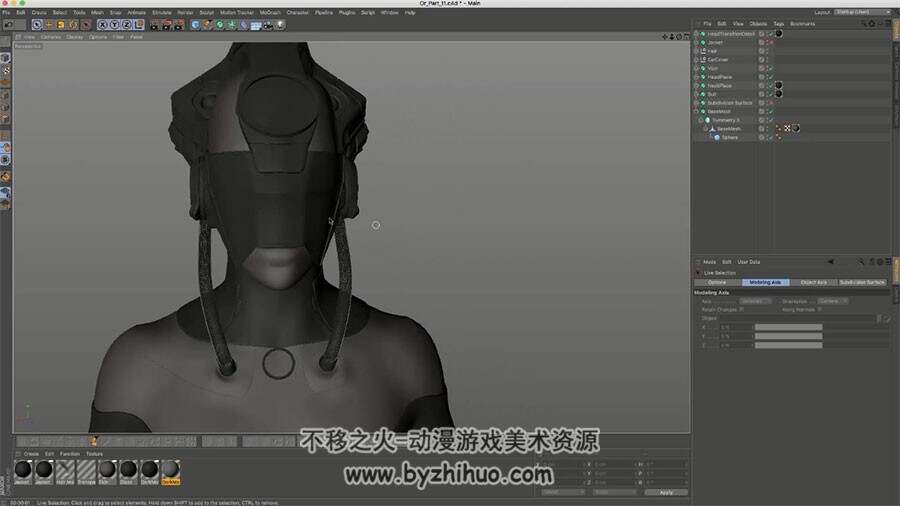Viewport: 900px width, 506px height.
Task: Click the Spline Pen tool icon
Action: click(207, 25)
